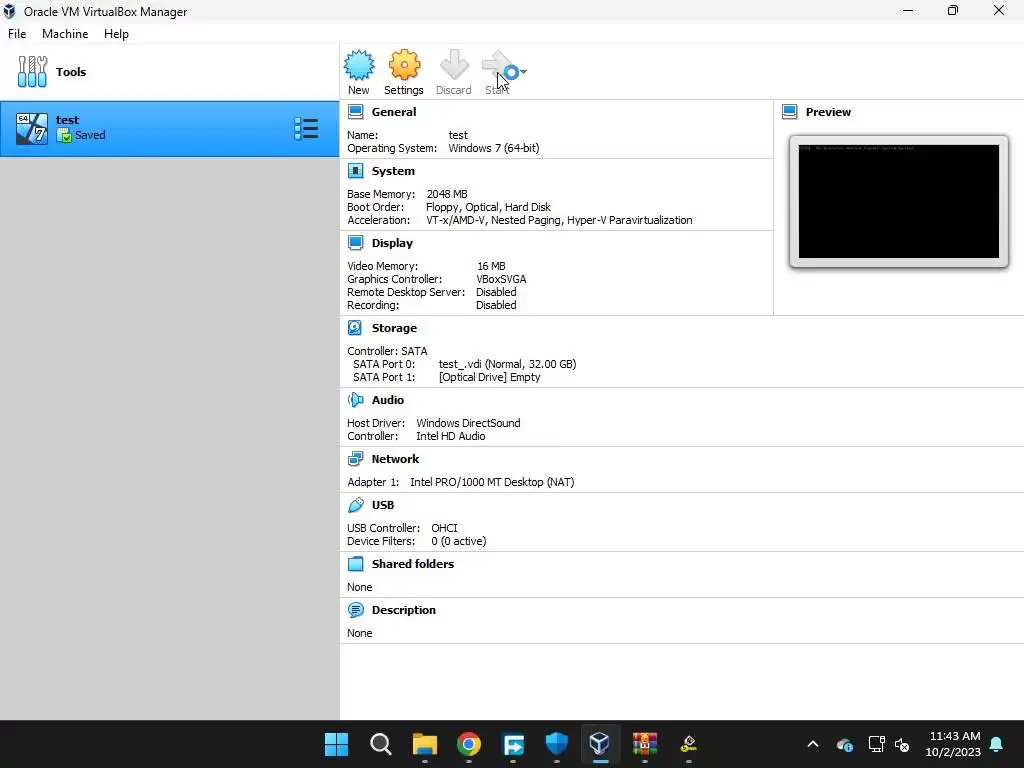Screen dimensions: 1024x768
Task: Click the Windows 7 OS icon of test VM
Action: tap(32, 129)
